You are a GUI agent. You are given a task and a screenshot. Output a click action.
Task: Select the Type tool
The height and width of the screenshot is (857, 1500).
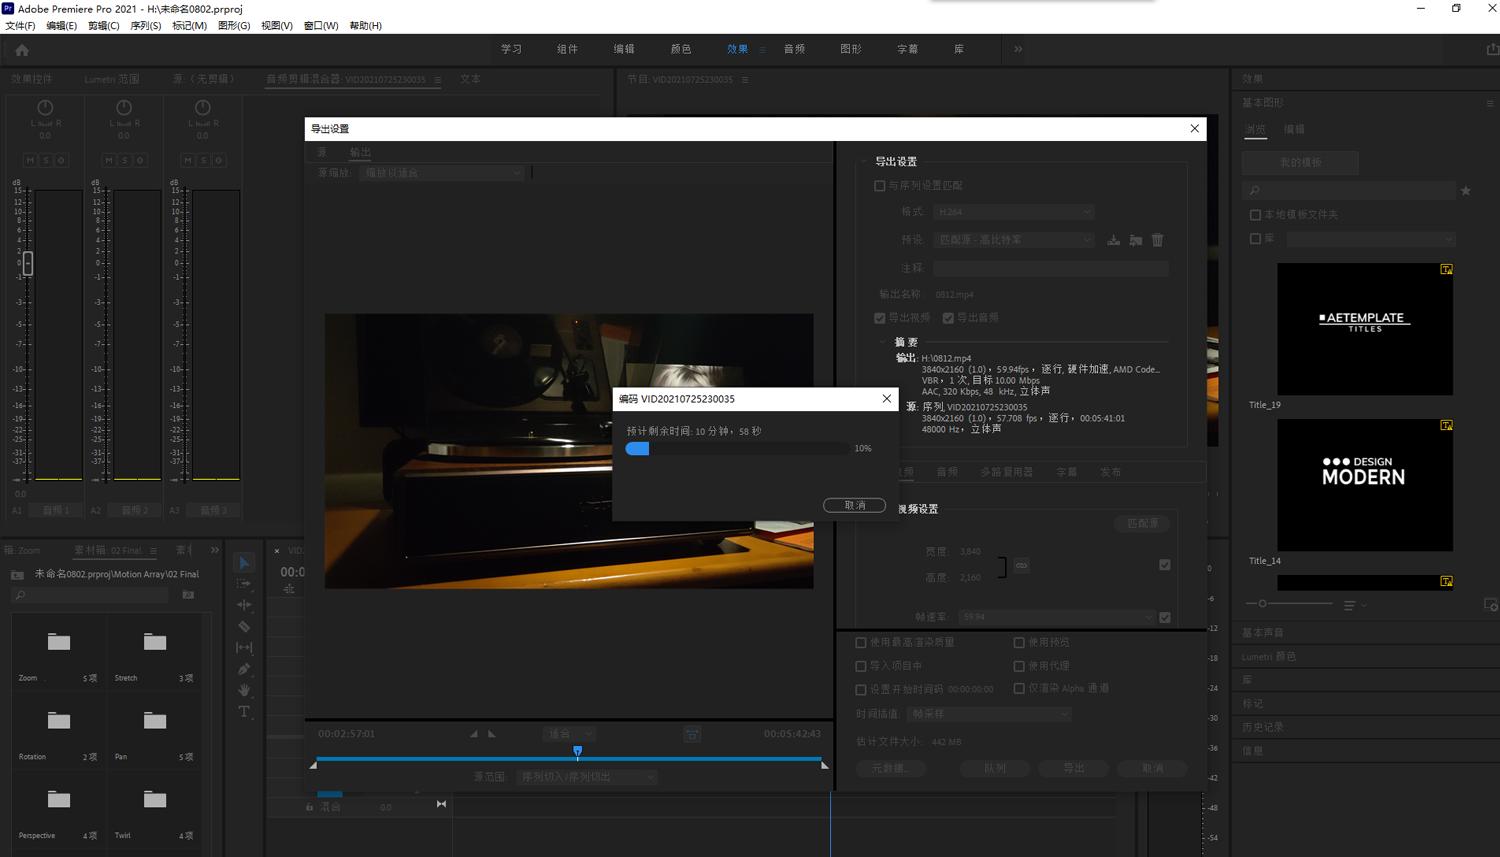coord(244,712)
